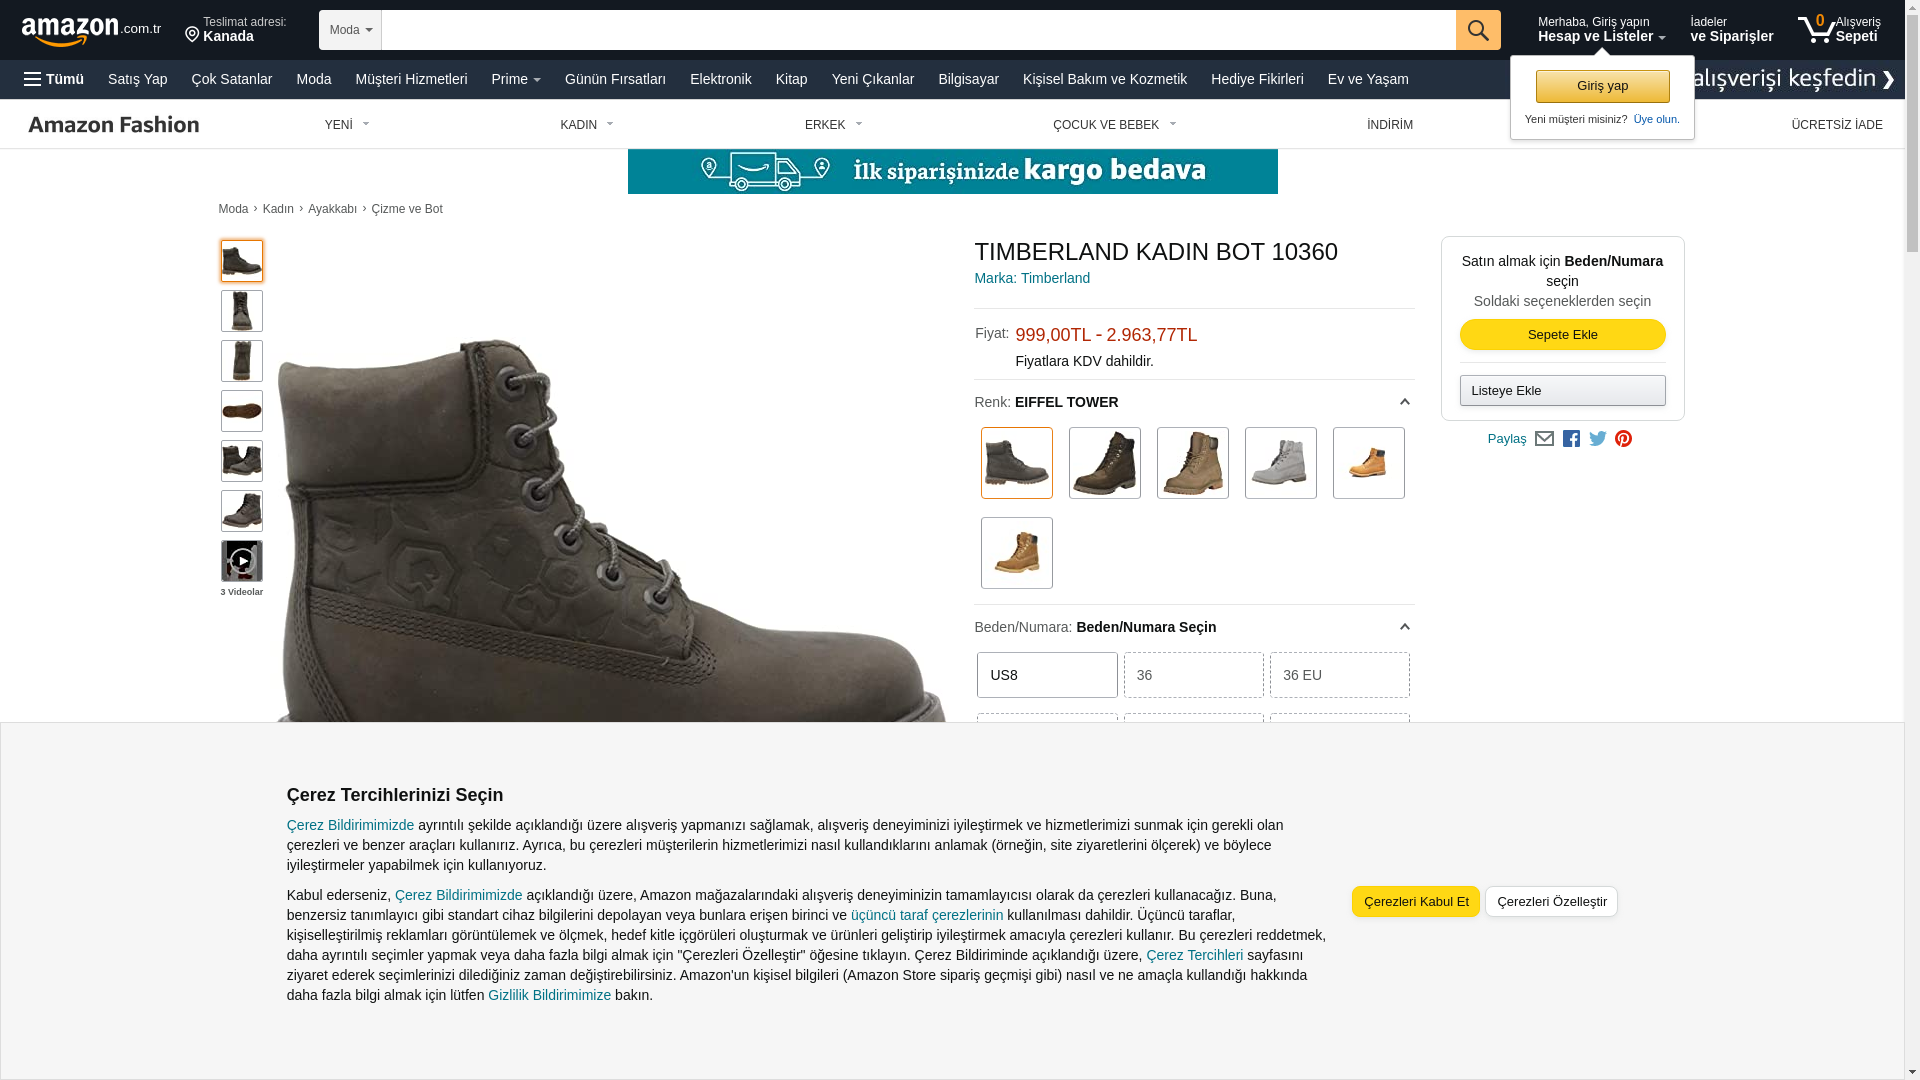This screenshot has width=1920, height=1080.
Task: Open the Moda search category dropdown
Action: coord(350,30)
